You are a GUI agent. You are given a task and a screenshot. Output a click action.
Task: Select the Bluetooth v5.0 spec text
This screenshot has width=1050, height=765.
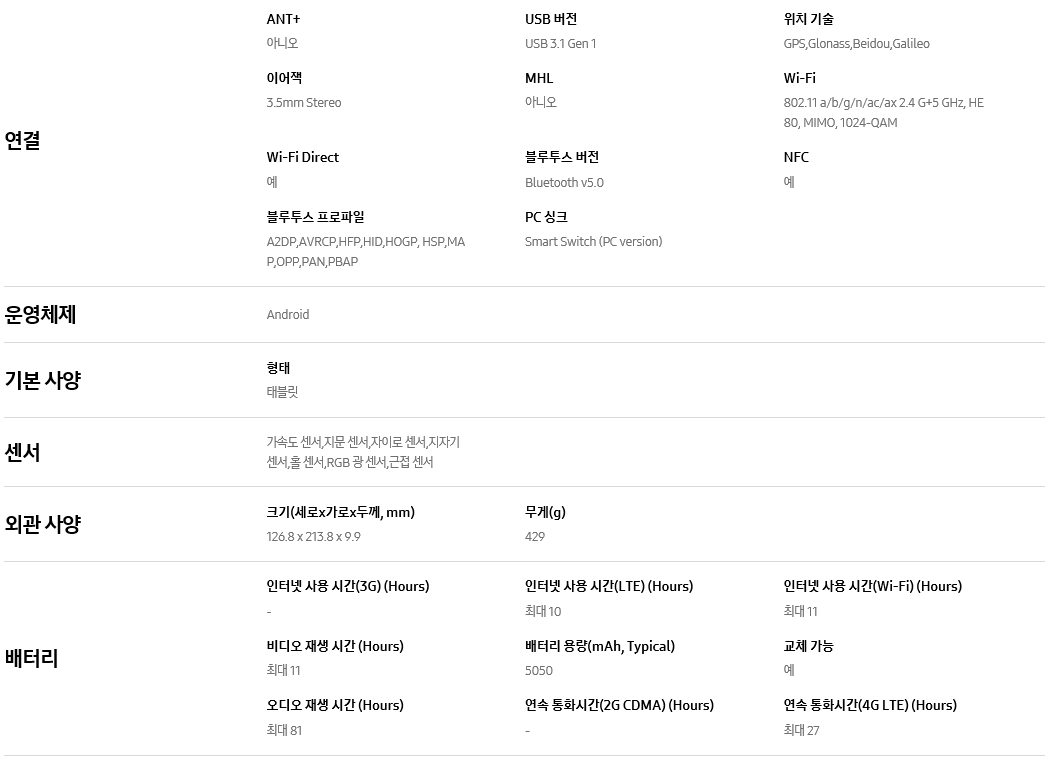click(x=564, y=182)
